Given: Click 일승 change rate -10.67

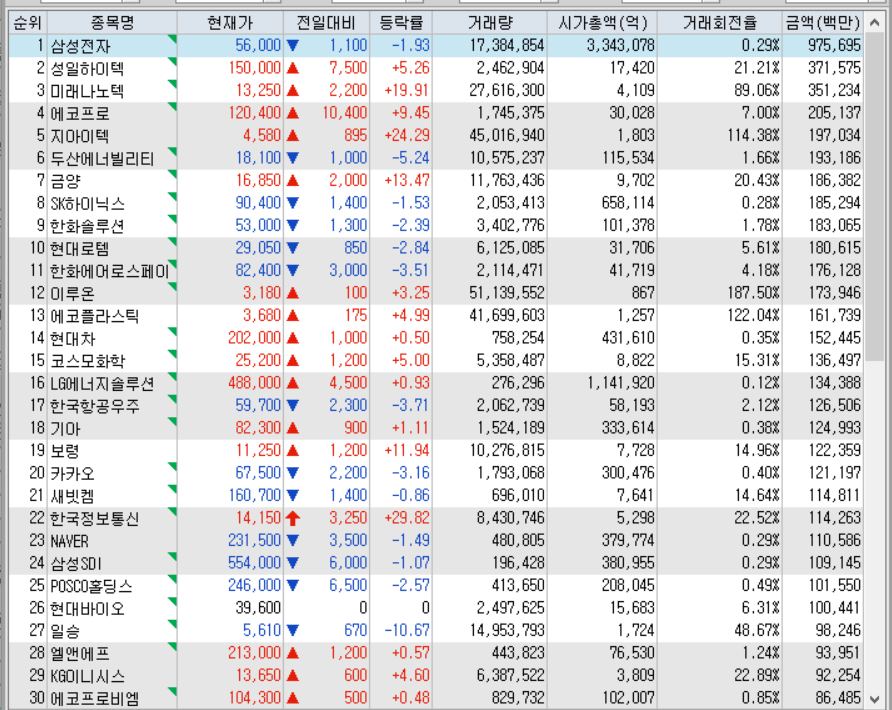Looking at the screenshot, I should [x=407, y=631].
